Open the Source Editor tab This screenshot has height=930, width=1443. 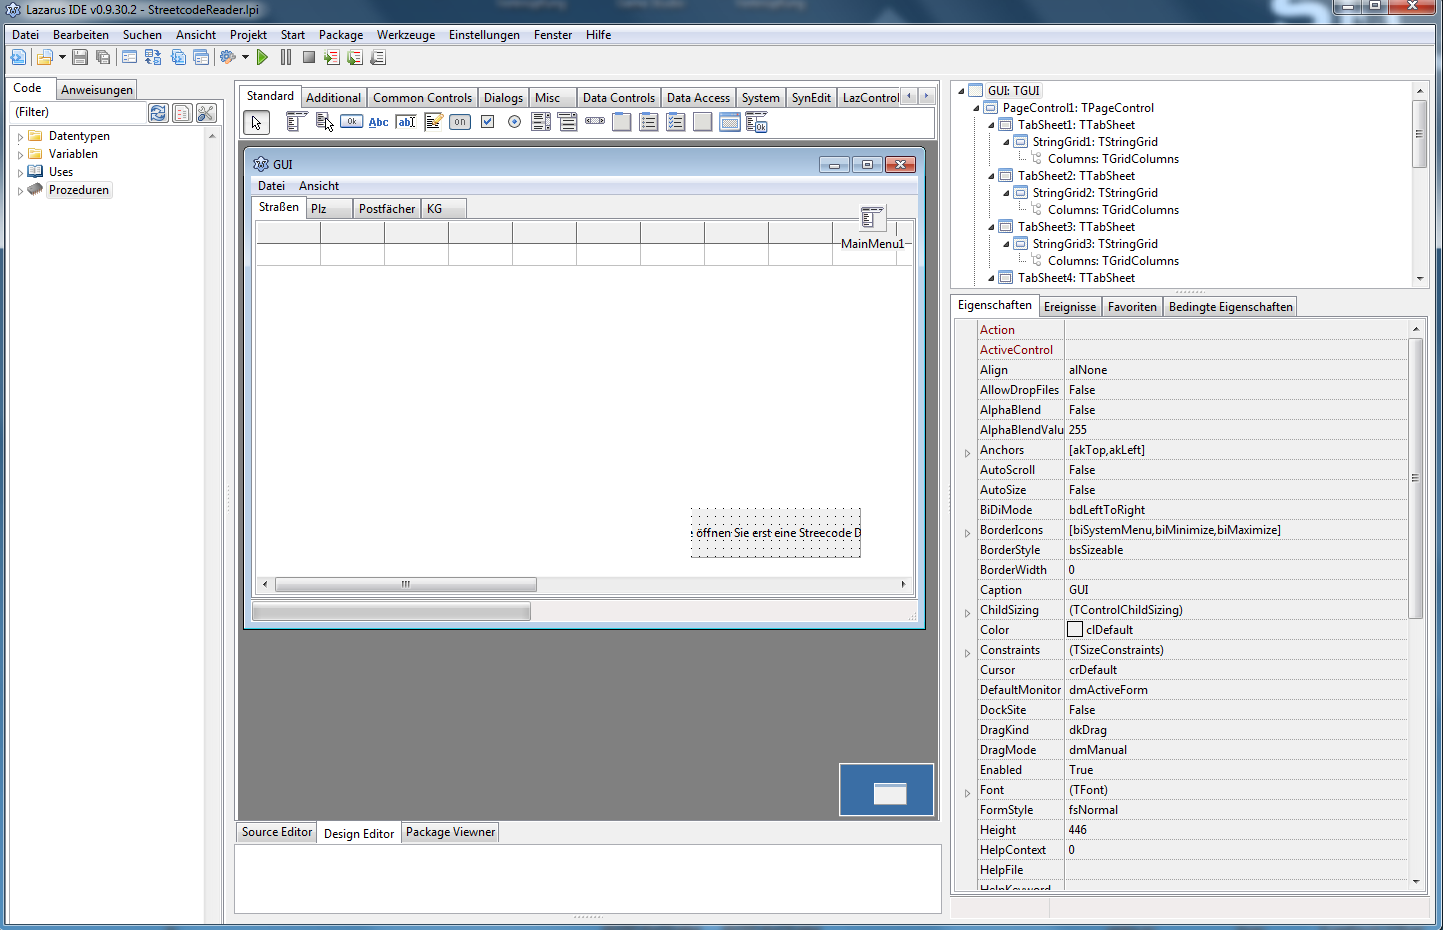coord(277,832)
